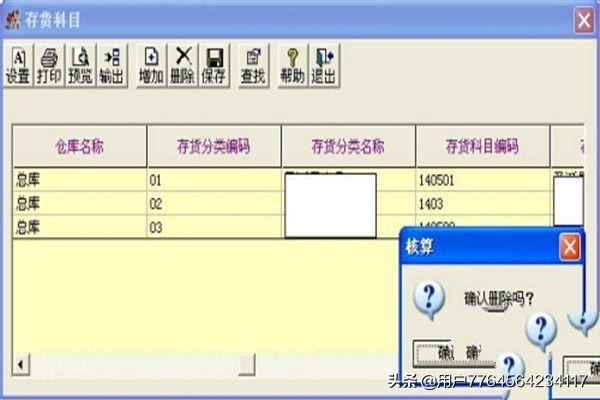Exit via the 退出 toolbar icon
The height and width of the screenshot is (400, 600).
[x=324, y=65]
